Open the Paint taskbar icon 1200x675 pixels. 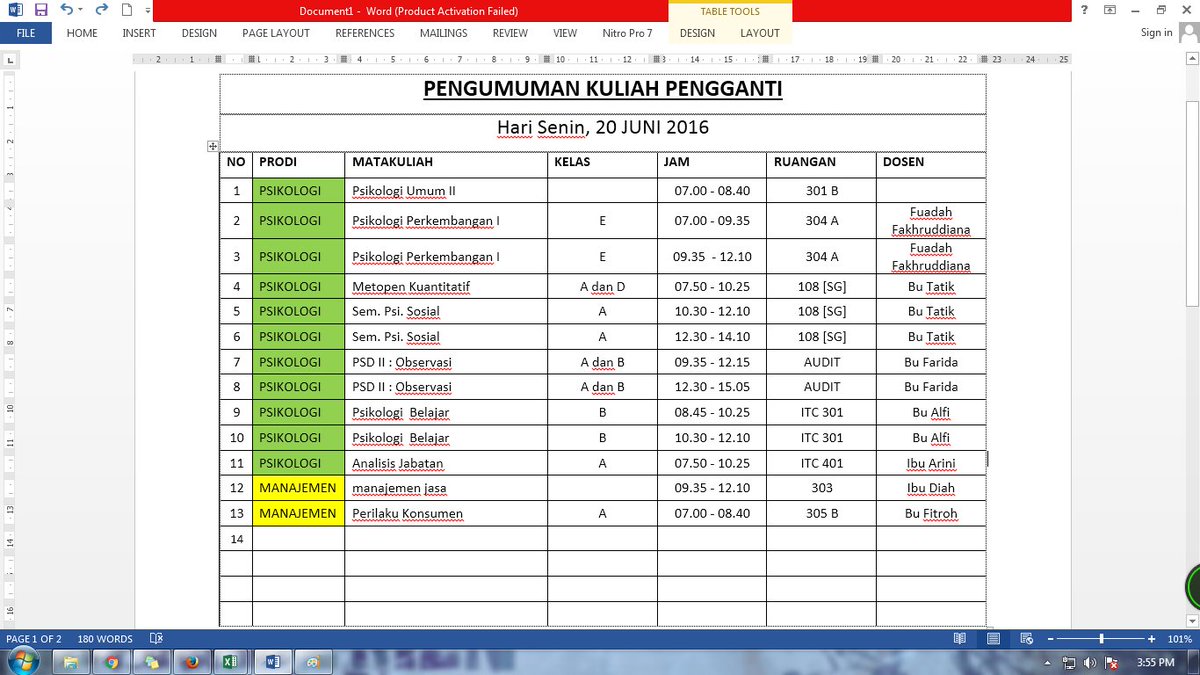[x=312, y=662]
